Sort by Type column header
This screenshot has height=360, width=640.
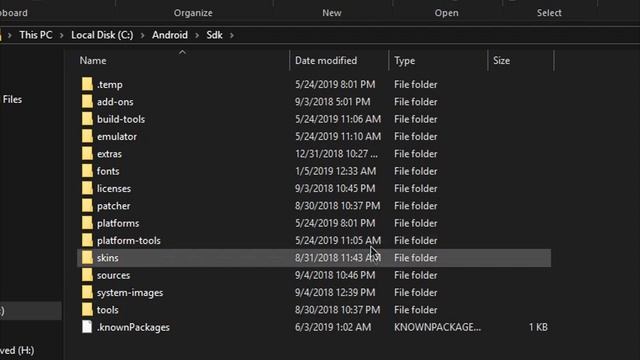tap(404, 61)
